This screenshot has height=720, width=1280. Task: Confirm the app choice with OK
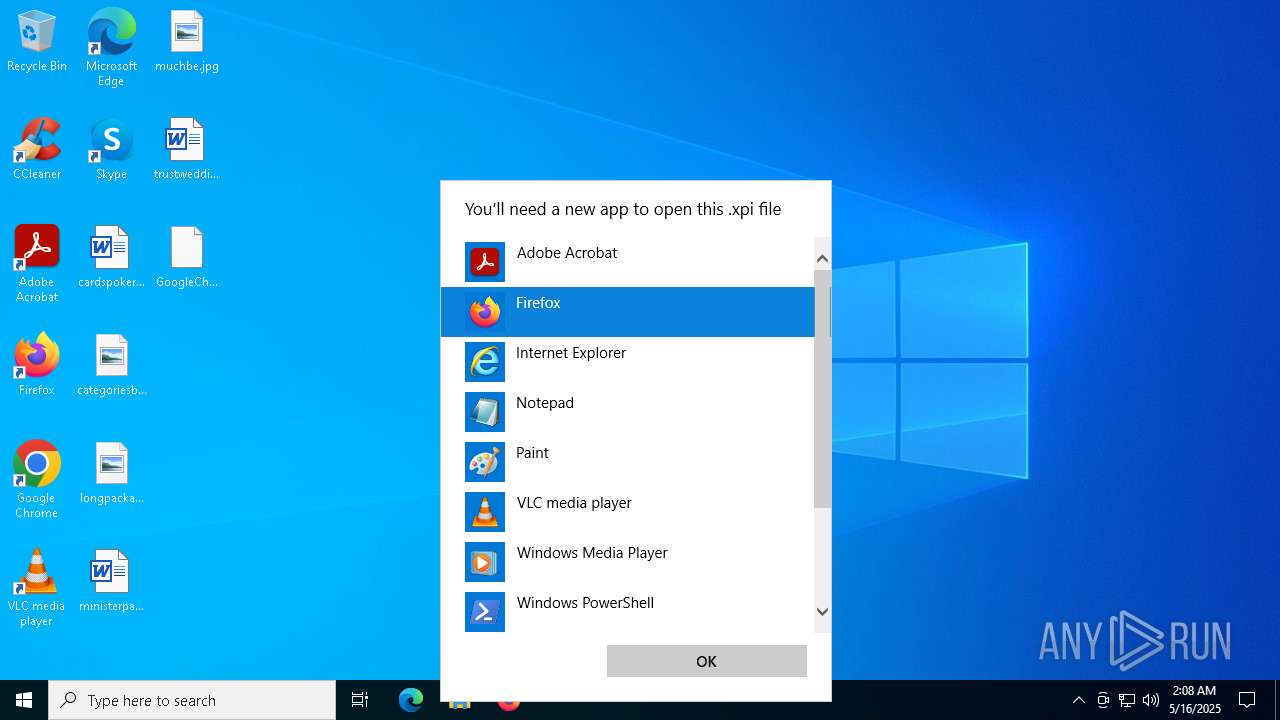[x=707, y=661]
